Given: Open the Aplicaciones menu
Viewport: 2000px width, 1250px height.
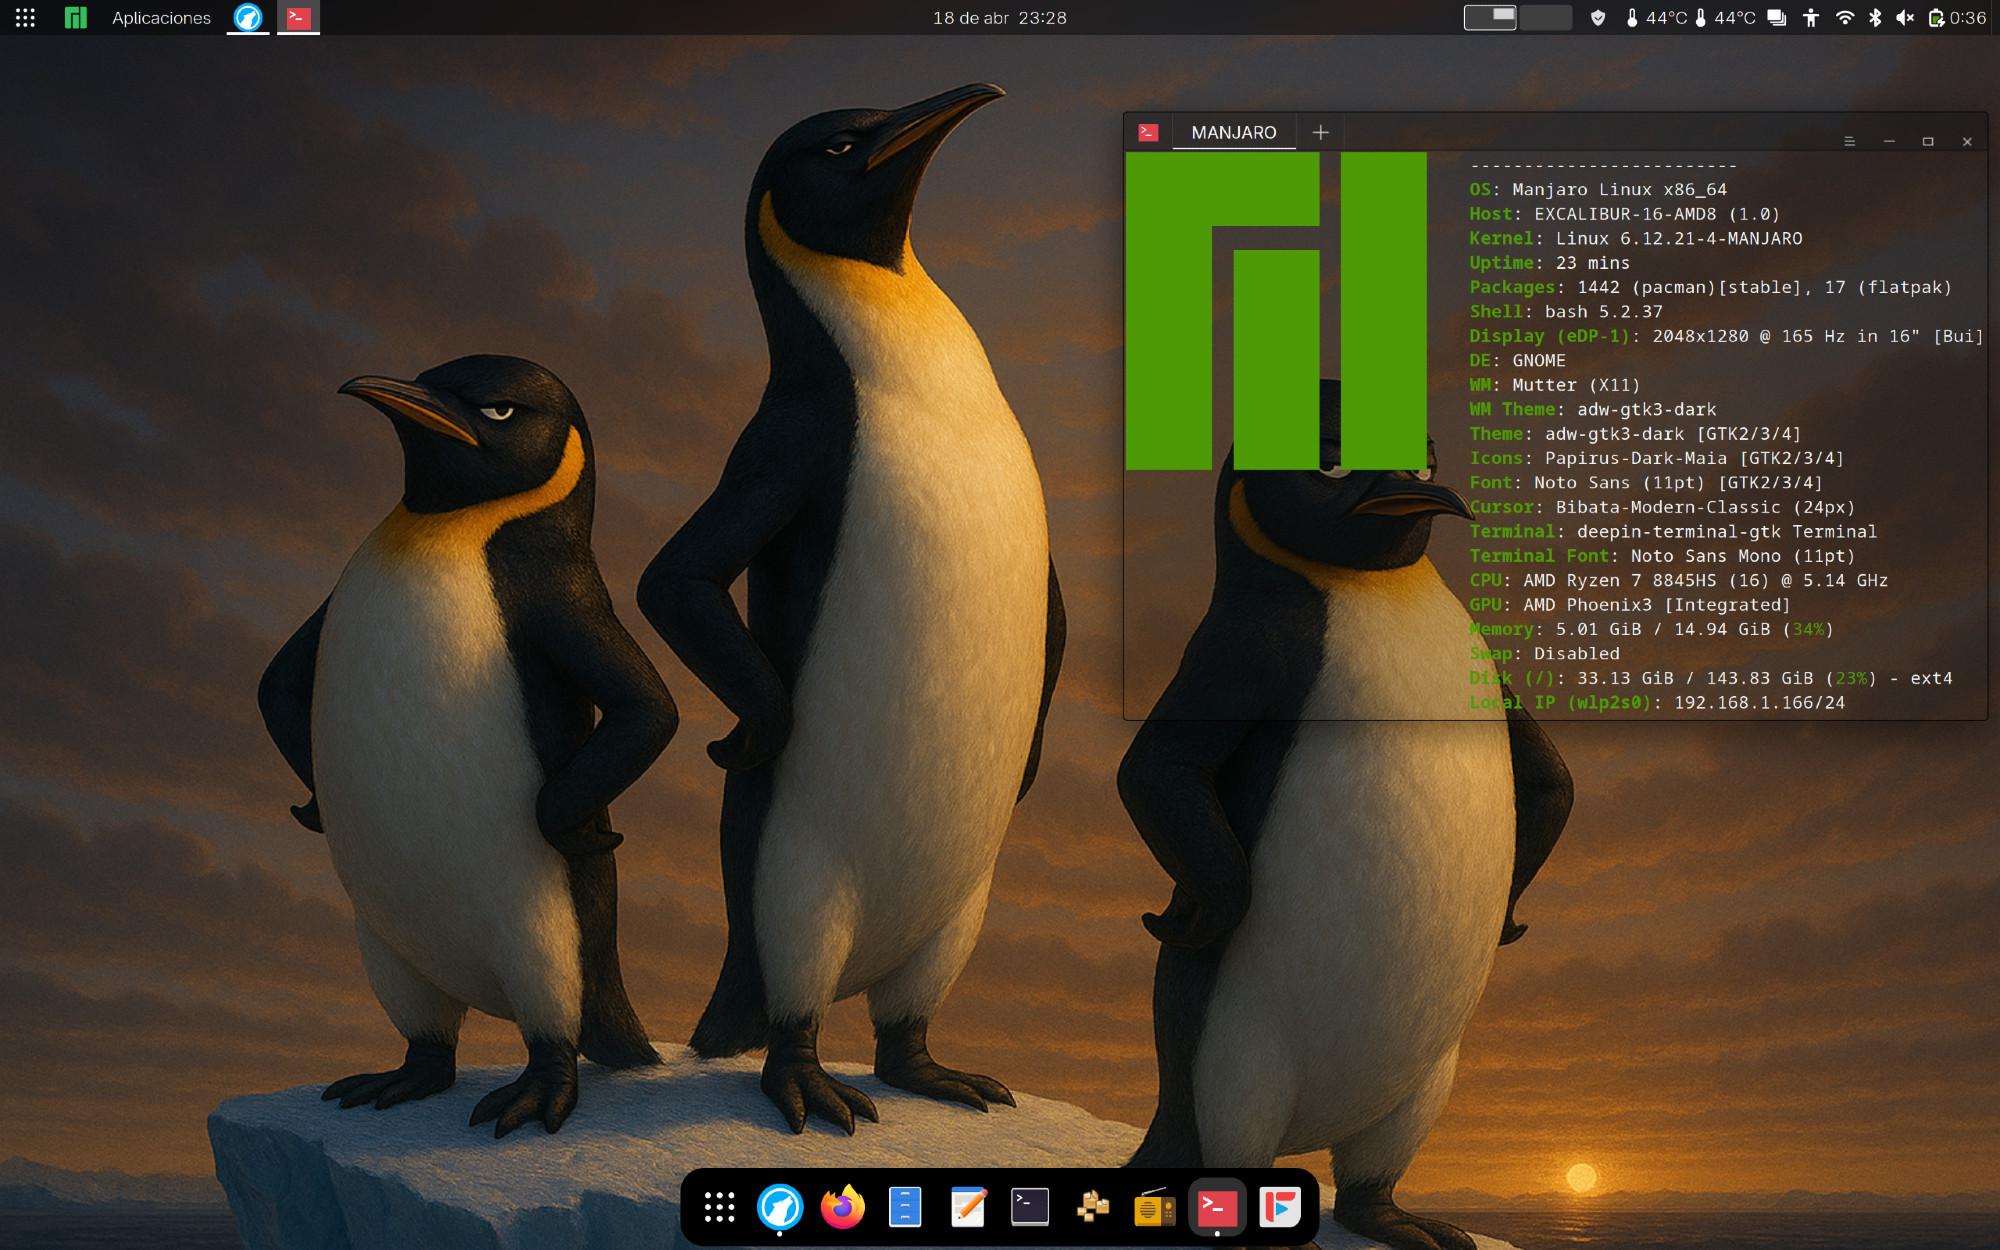Looking at the screenshot, I should click(161, 17).
